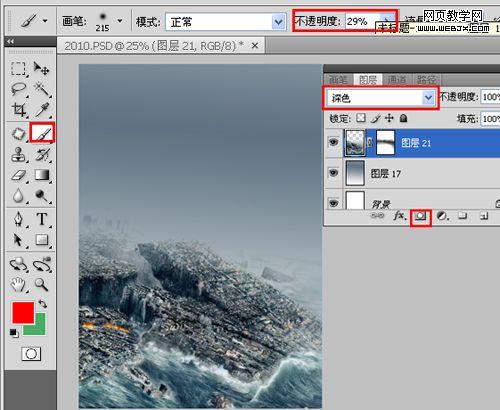This screenshot has height=410, width=500.
Task: Toggle lock image pixels
Action: click(x=376, y=118)
